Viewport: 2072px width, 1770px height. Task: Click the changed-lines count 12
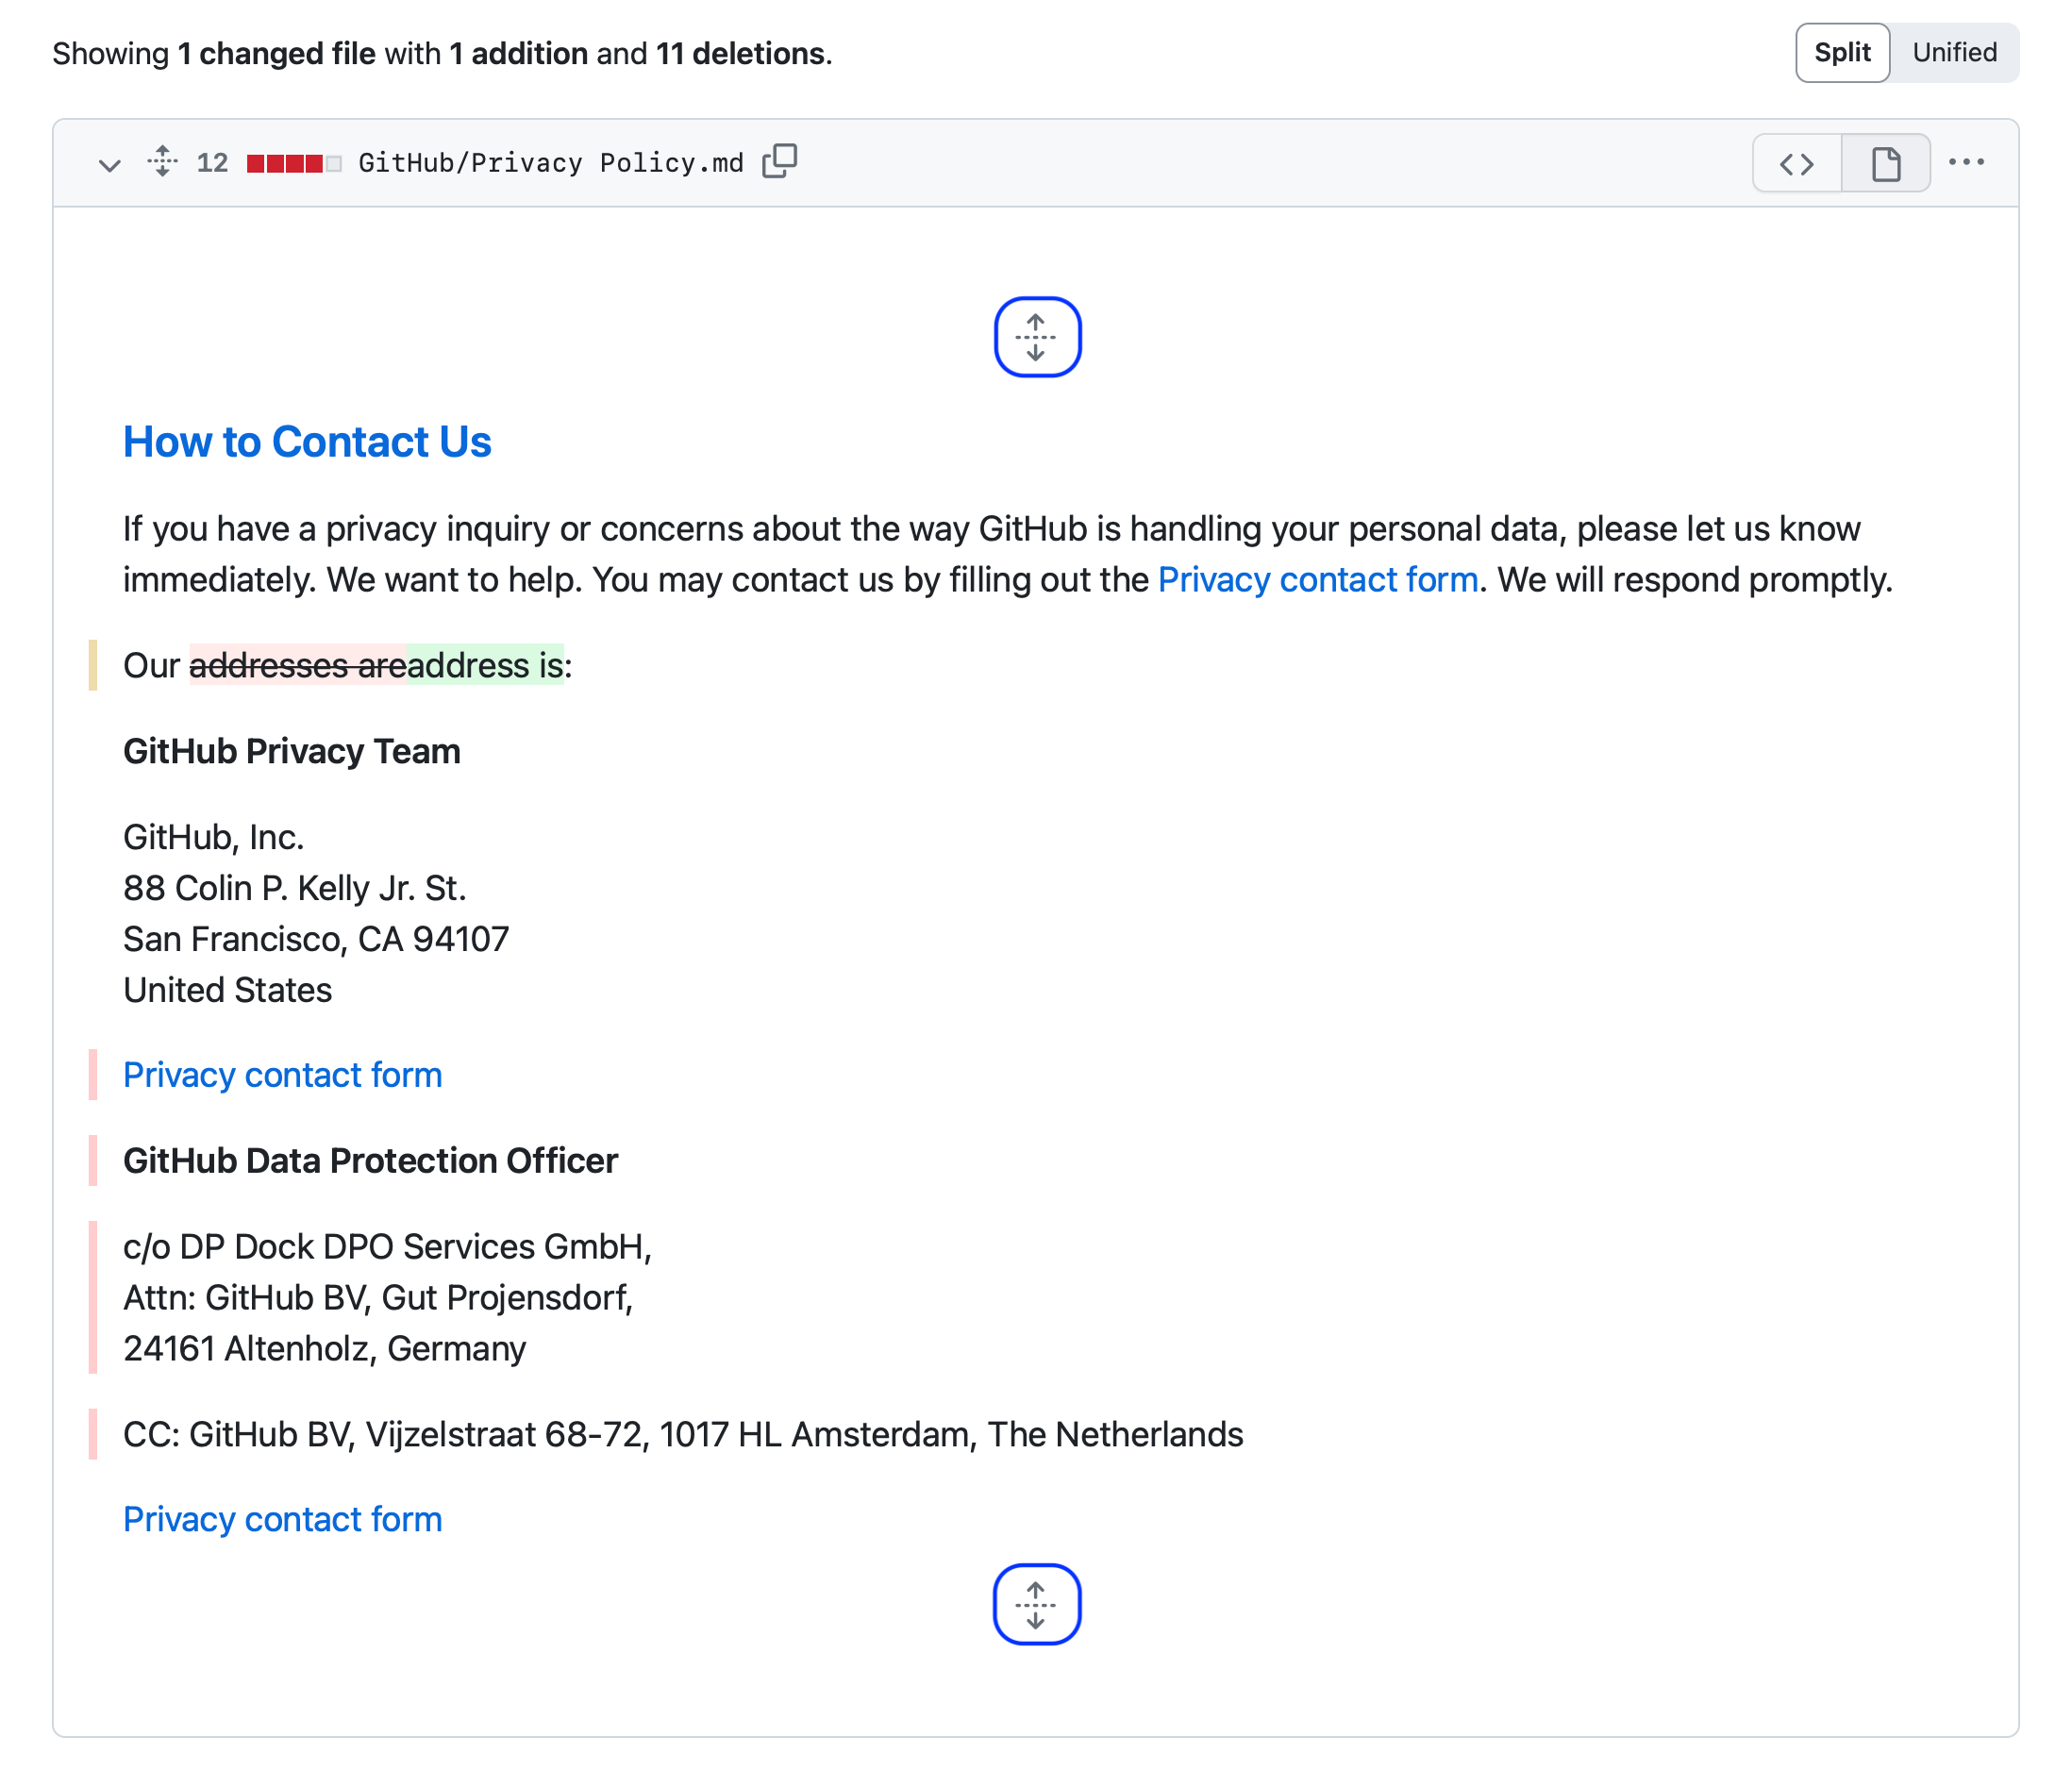(x=212, y=163)
